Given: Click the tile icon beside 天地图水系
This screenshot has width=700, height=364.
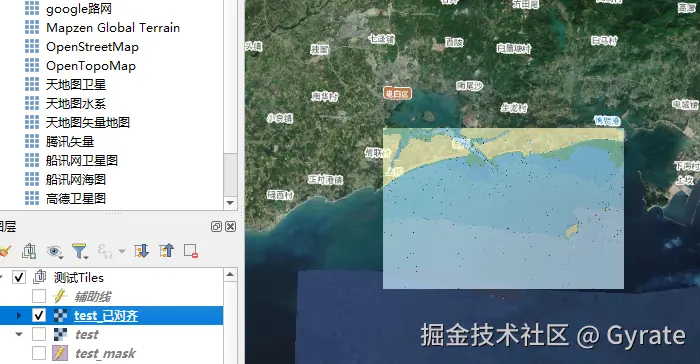Looking at the screenshot, I should coord(32,103).
